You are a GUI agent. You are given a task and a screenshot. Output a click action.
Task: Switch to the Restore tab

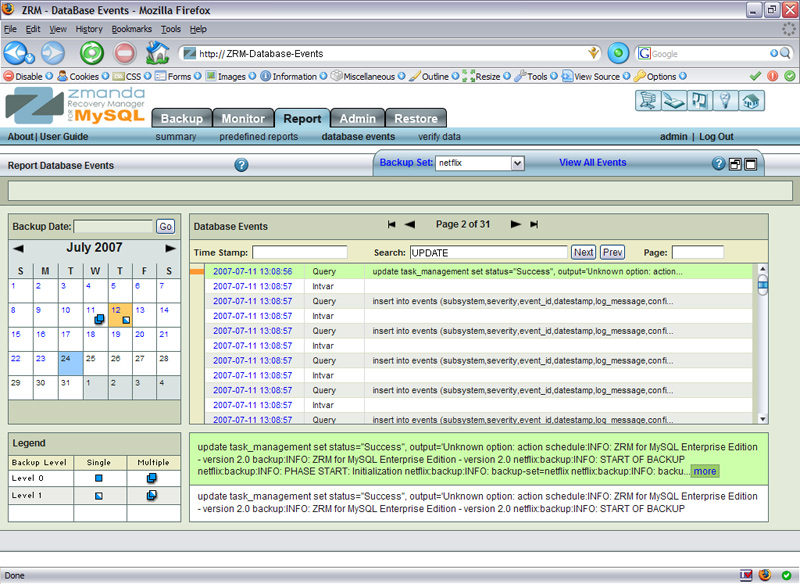click(x=415, y=118)
